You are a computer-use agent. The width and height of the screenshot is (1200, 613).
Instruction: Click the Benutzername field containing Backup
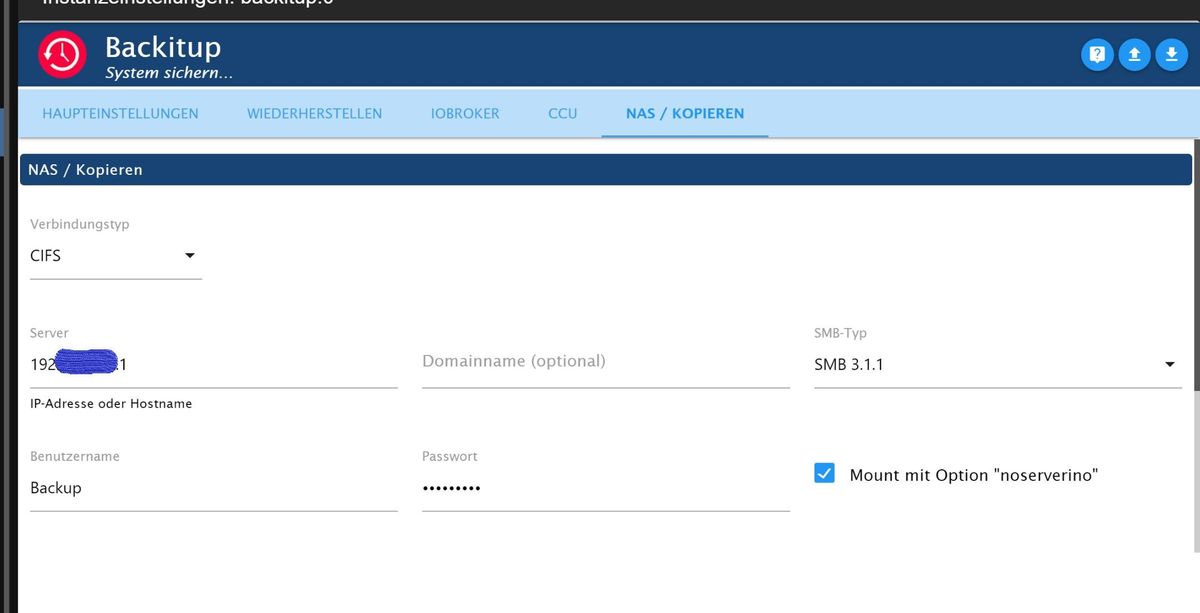coord(214,488)
